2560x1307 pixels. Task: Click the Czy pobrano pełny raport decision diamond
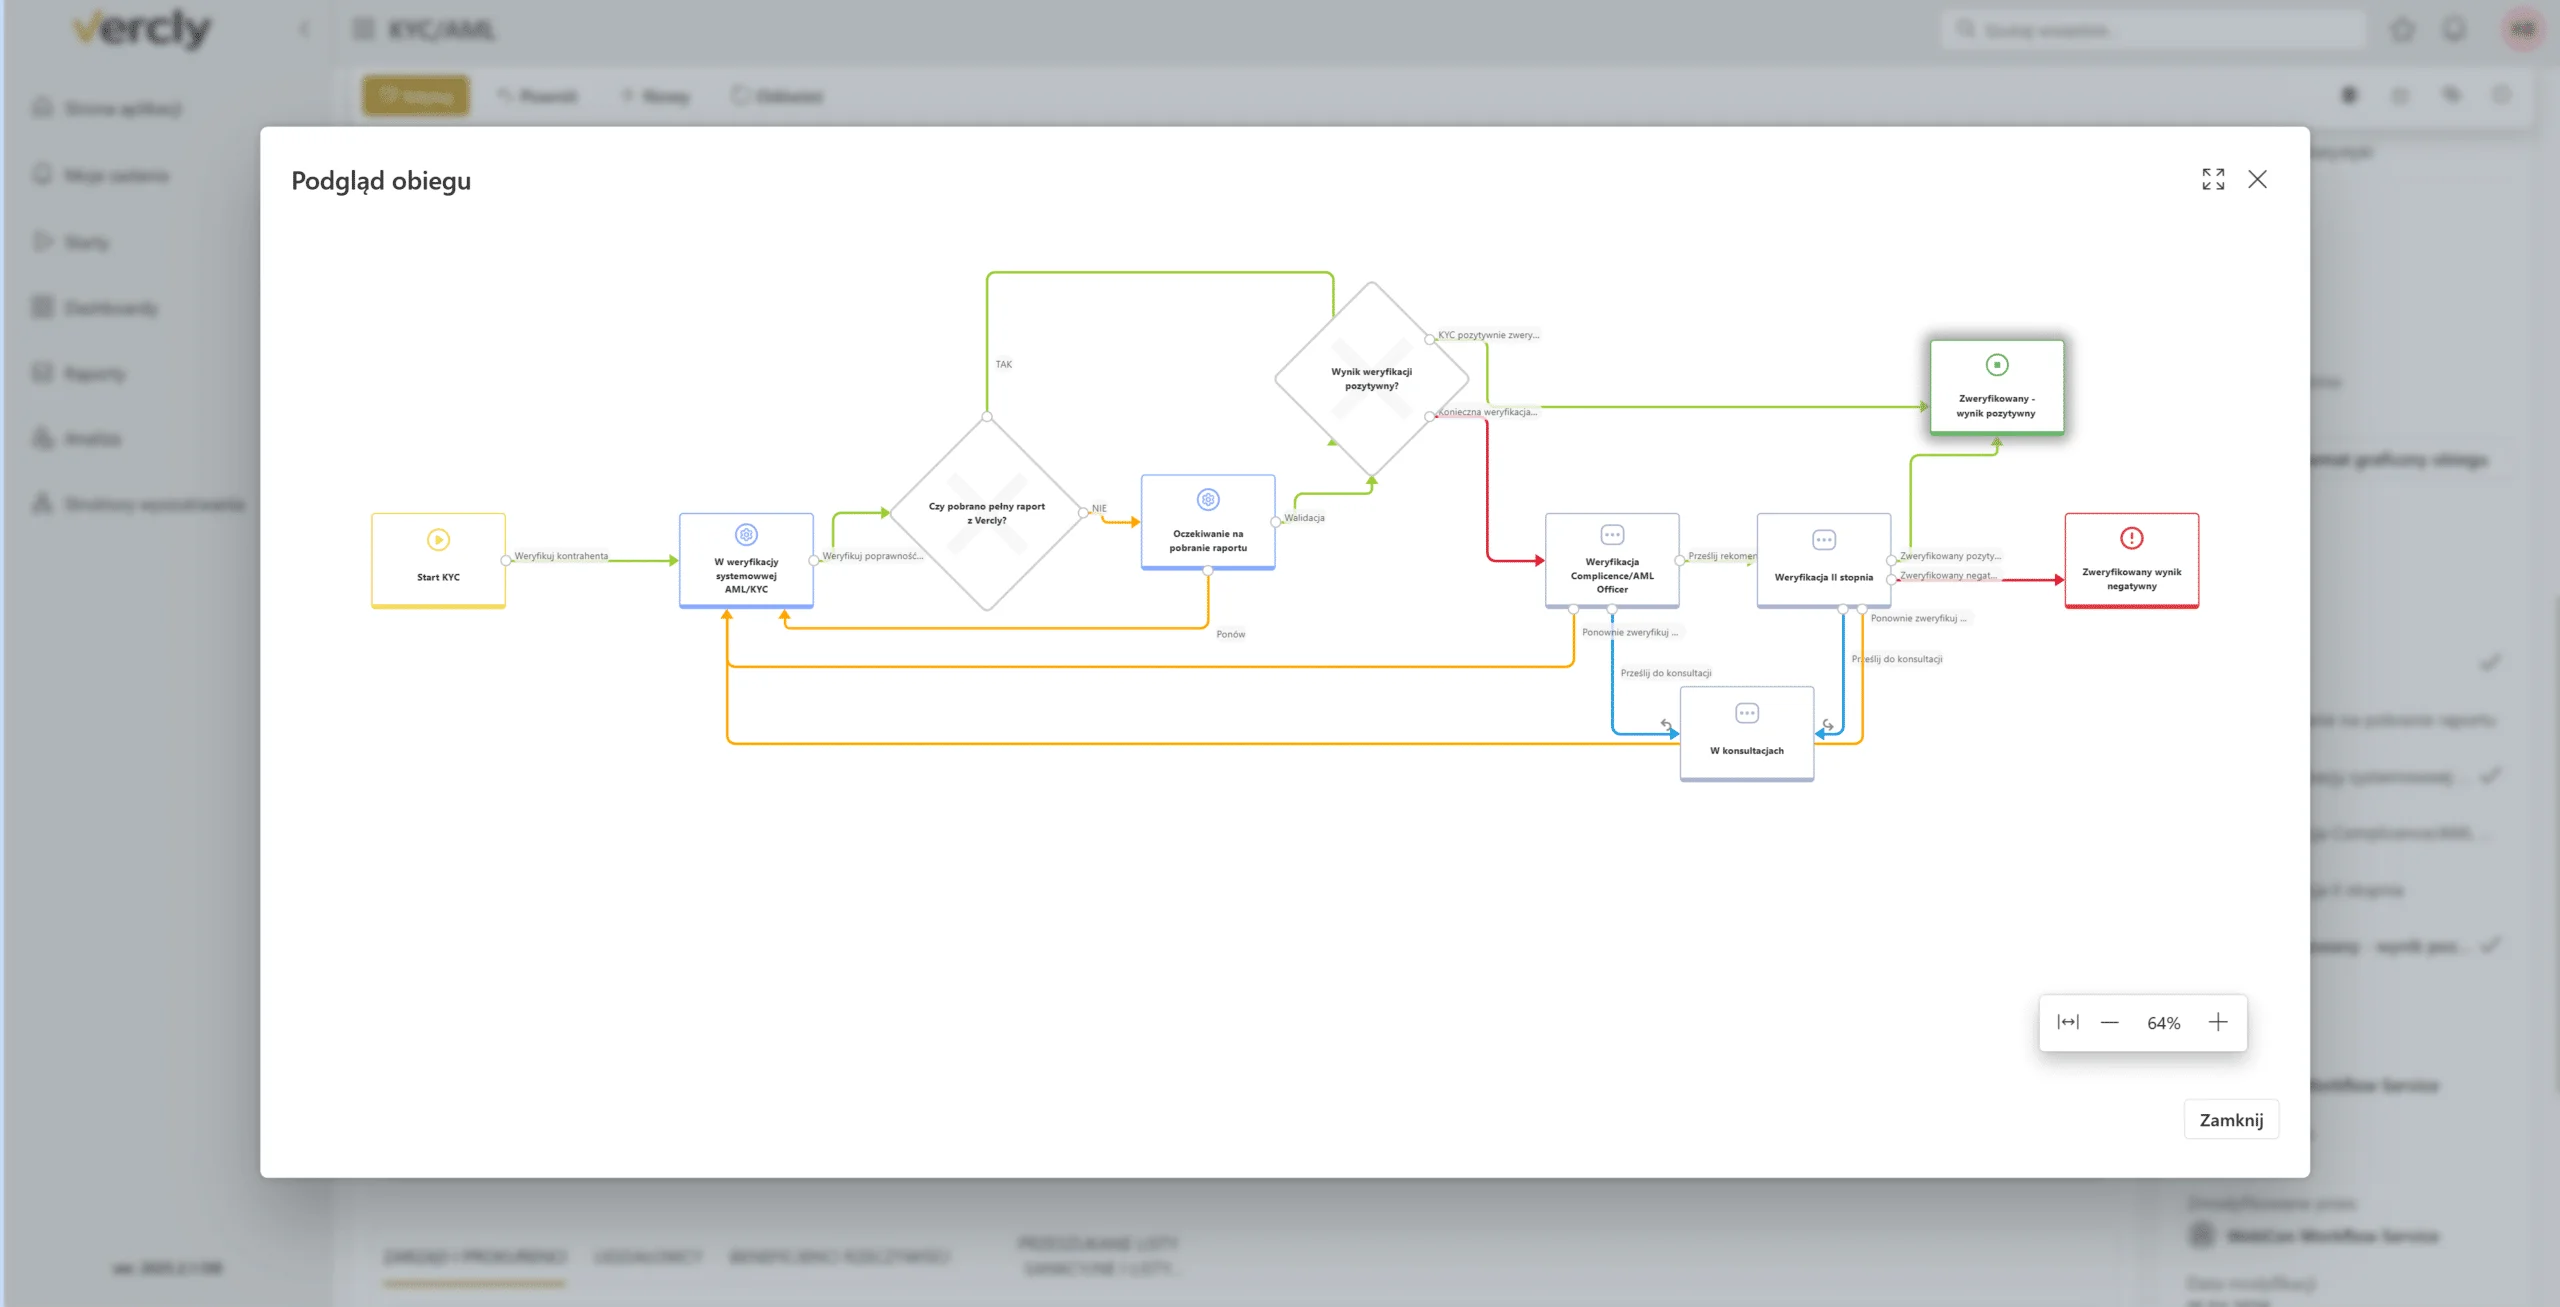click(x=987, y=513)
